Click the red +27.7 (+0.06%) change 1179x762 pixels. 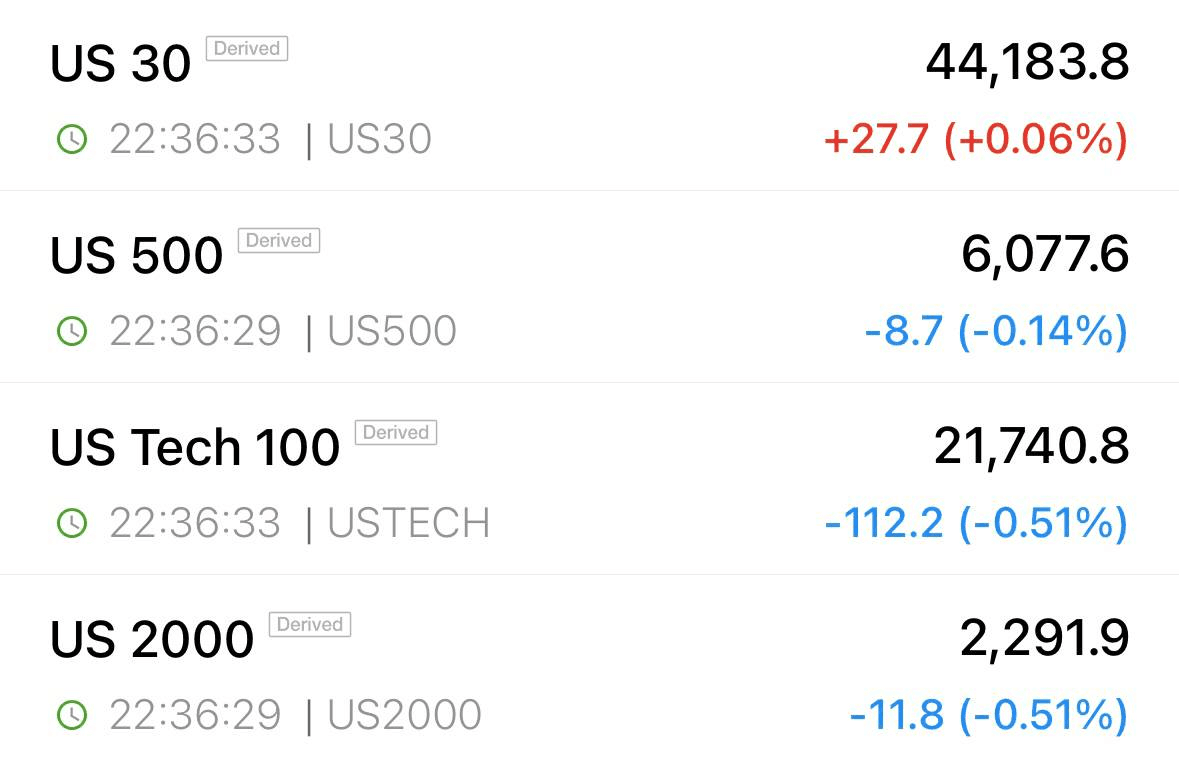click(976, 140)
